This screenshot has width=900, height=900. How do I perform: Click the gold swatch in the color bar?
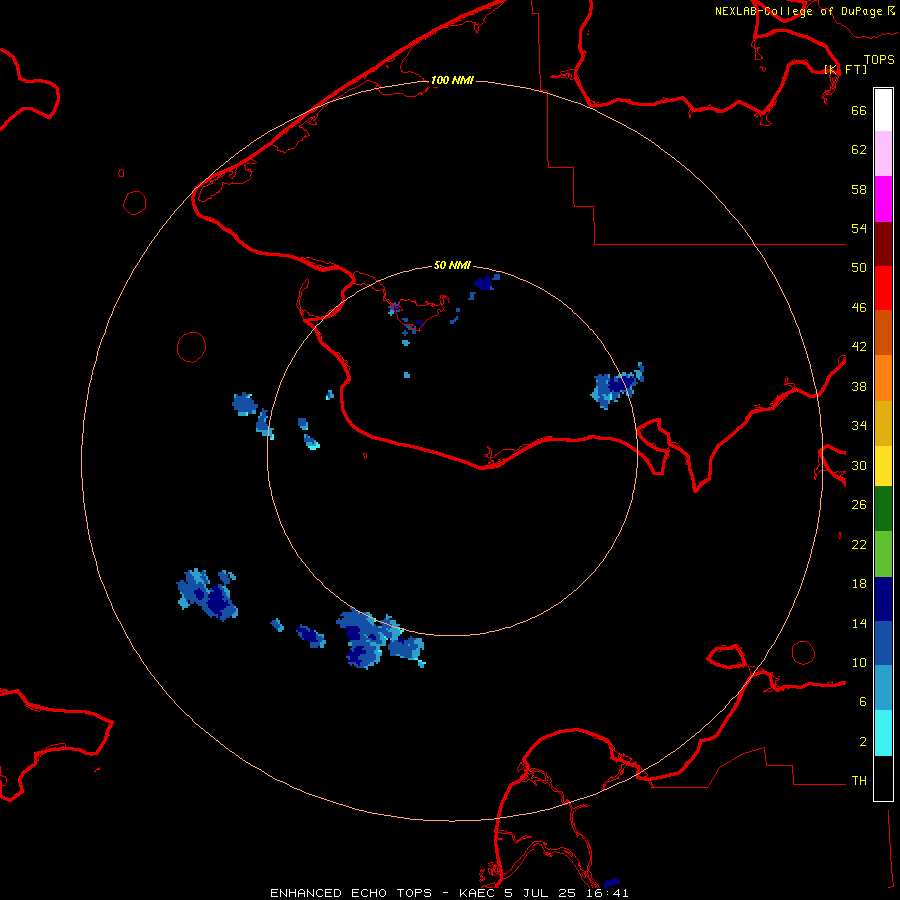click(x=883, y=423)
